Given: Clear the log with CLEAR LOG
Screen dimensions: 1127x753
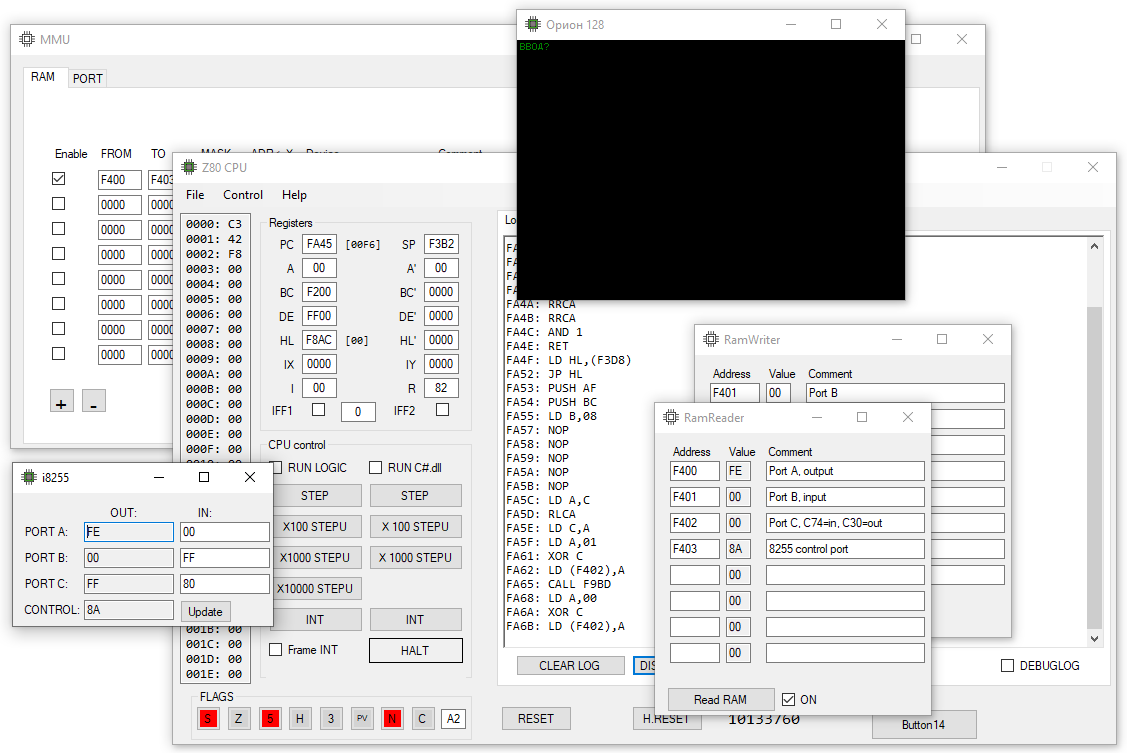Looking at the screenshot, I should (x=569, y=665).
